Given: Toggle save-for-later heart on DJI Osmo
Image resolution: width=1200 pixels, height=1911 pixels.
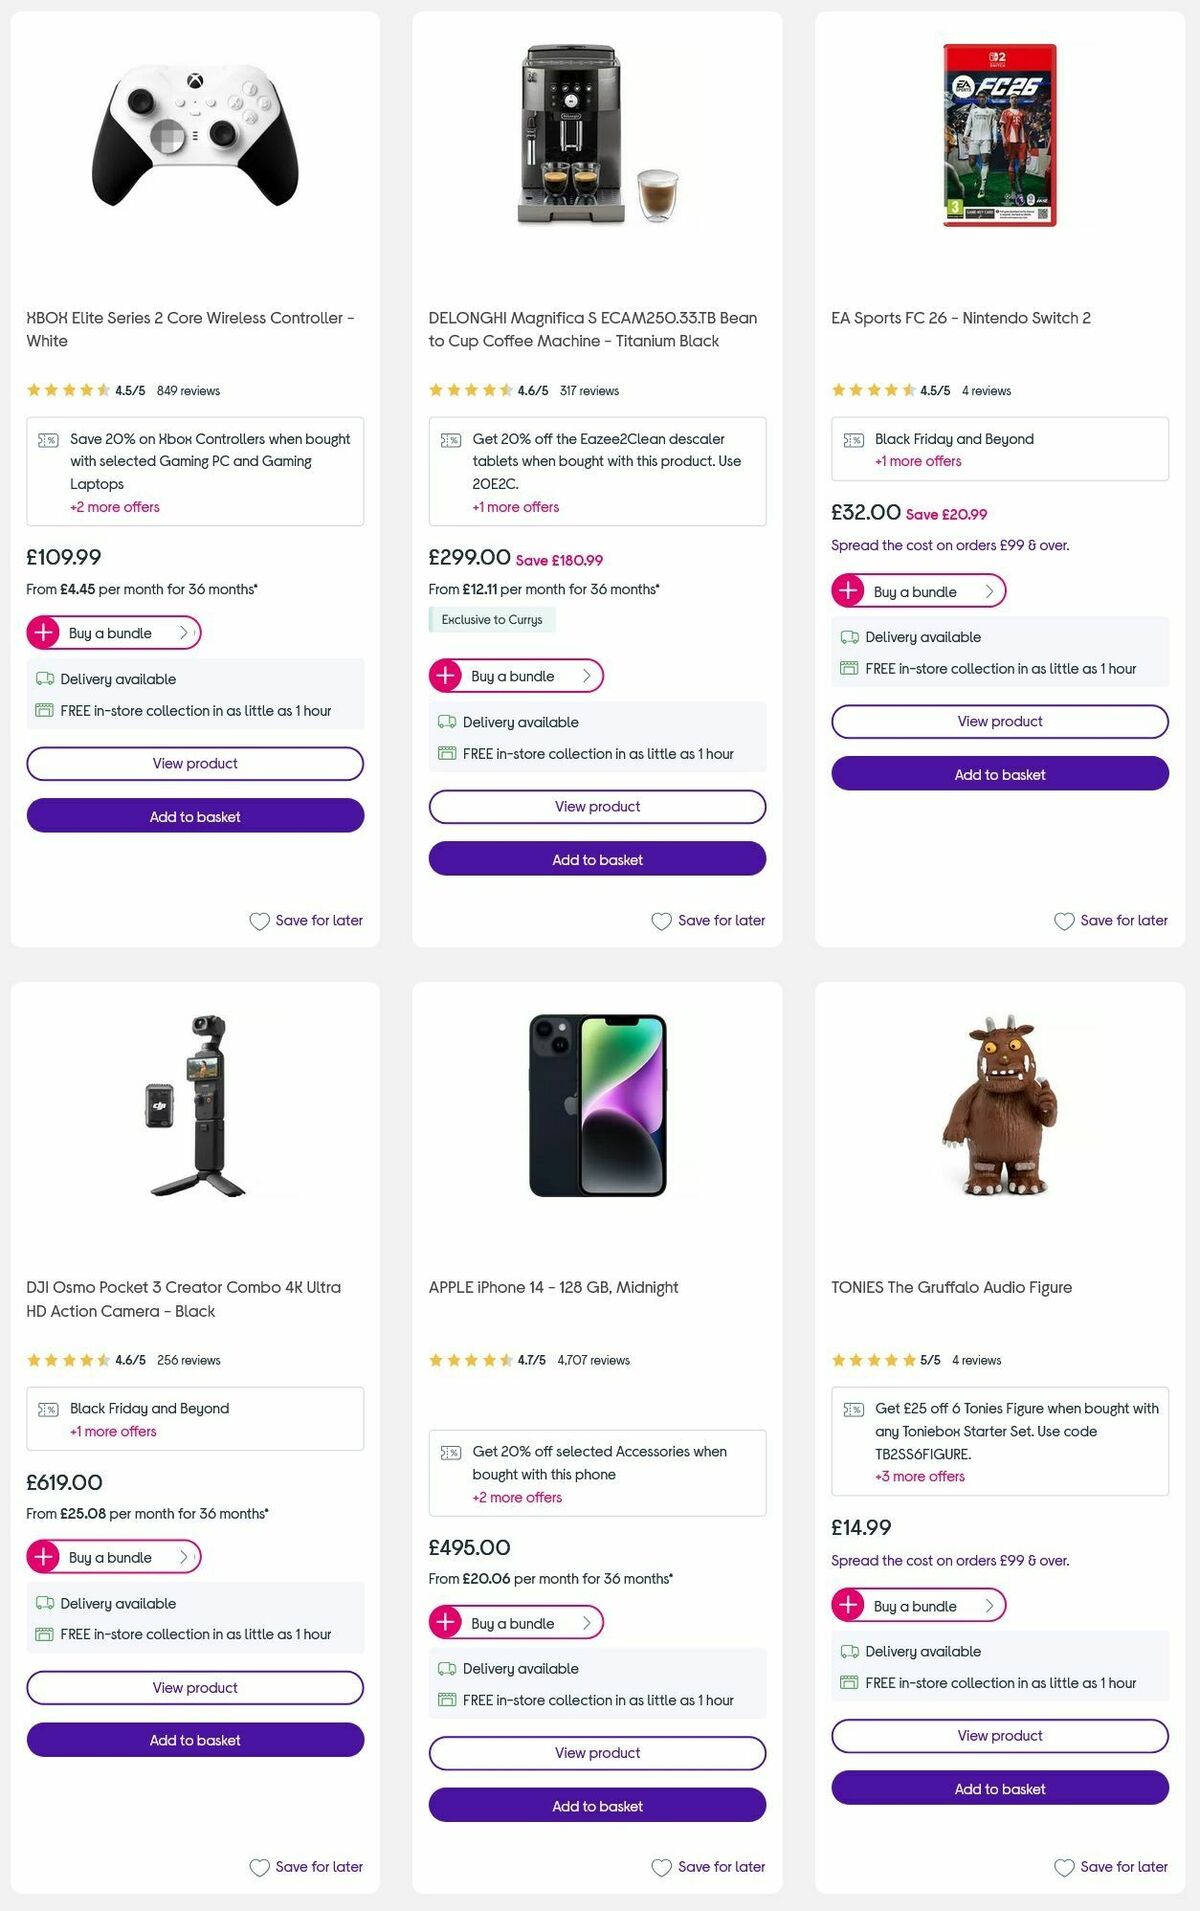Looking at the screenshot, I should (258, 1866).
